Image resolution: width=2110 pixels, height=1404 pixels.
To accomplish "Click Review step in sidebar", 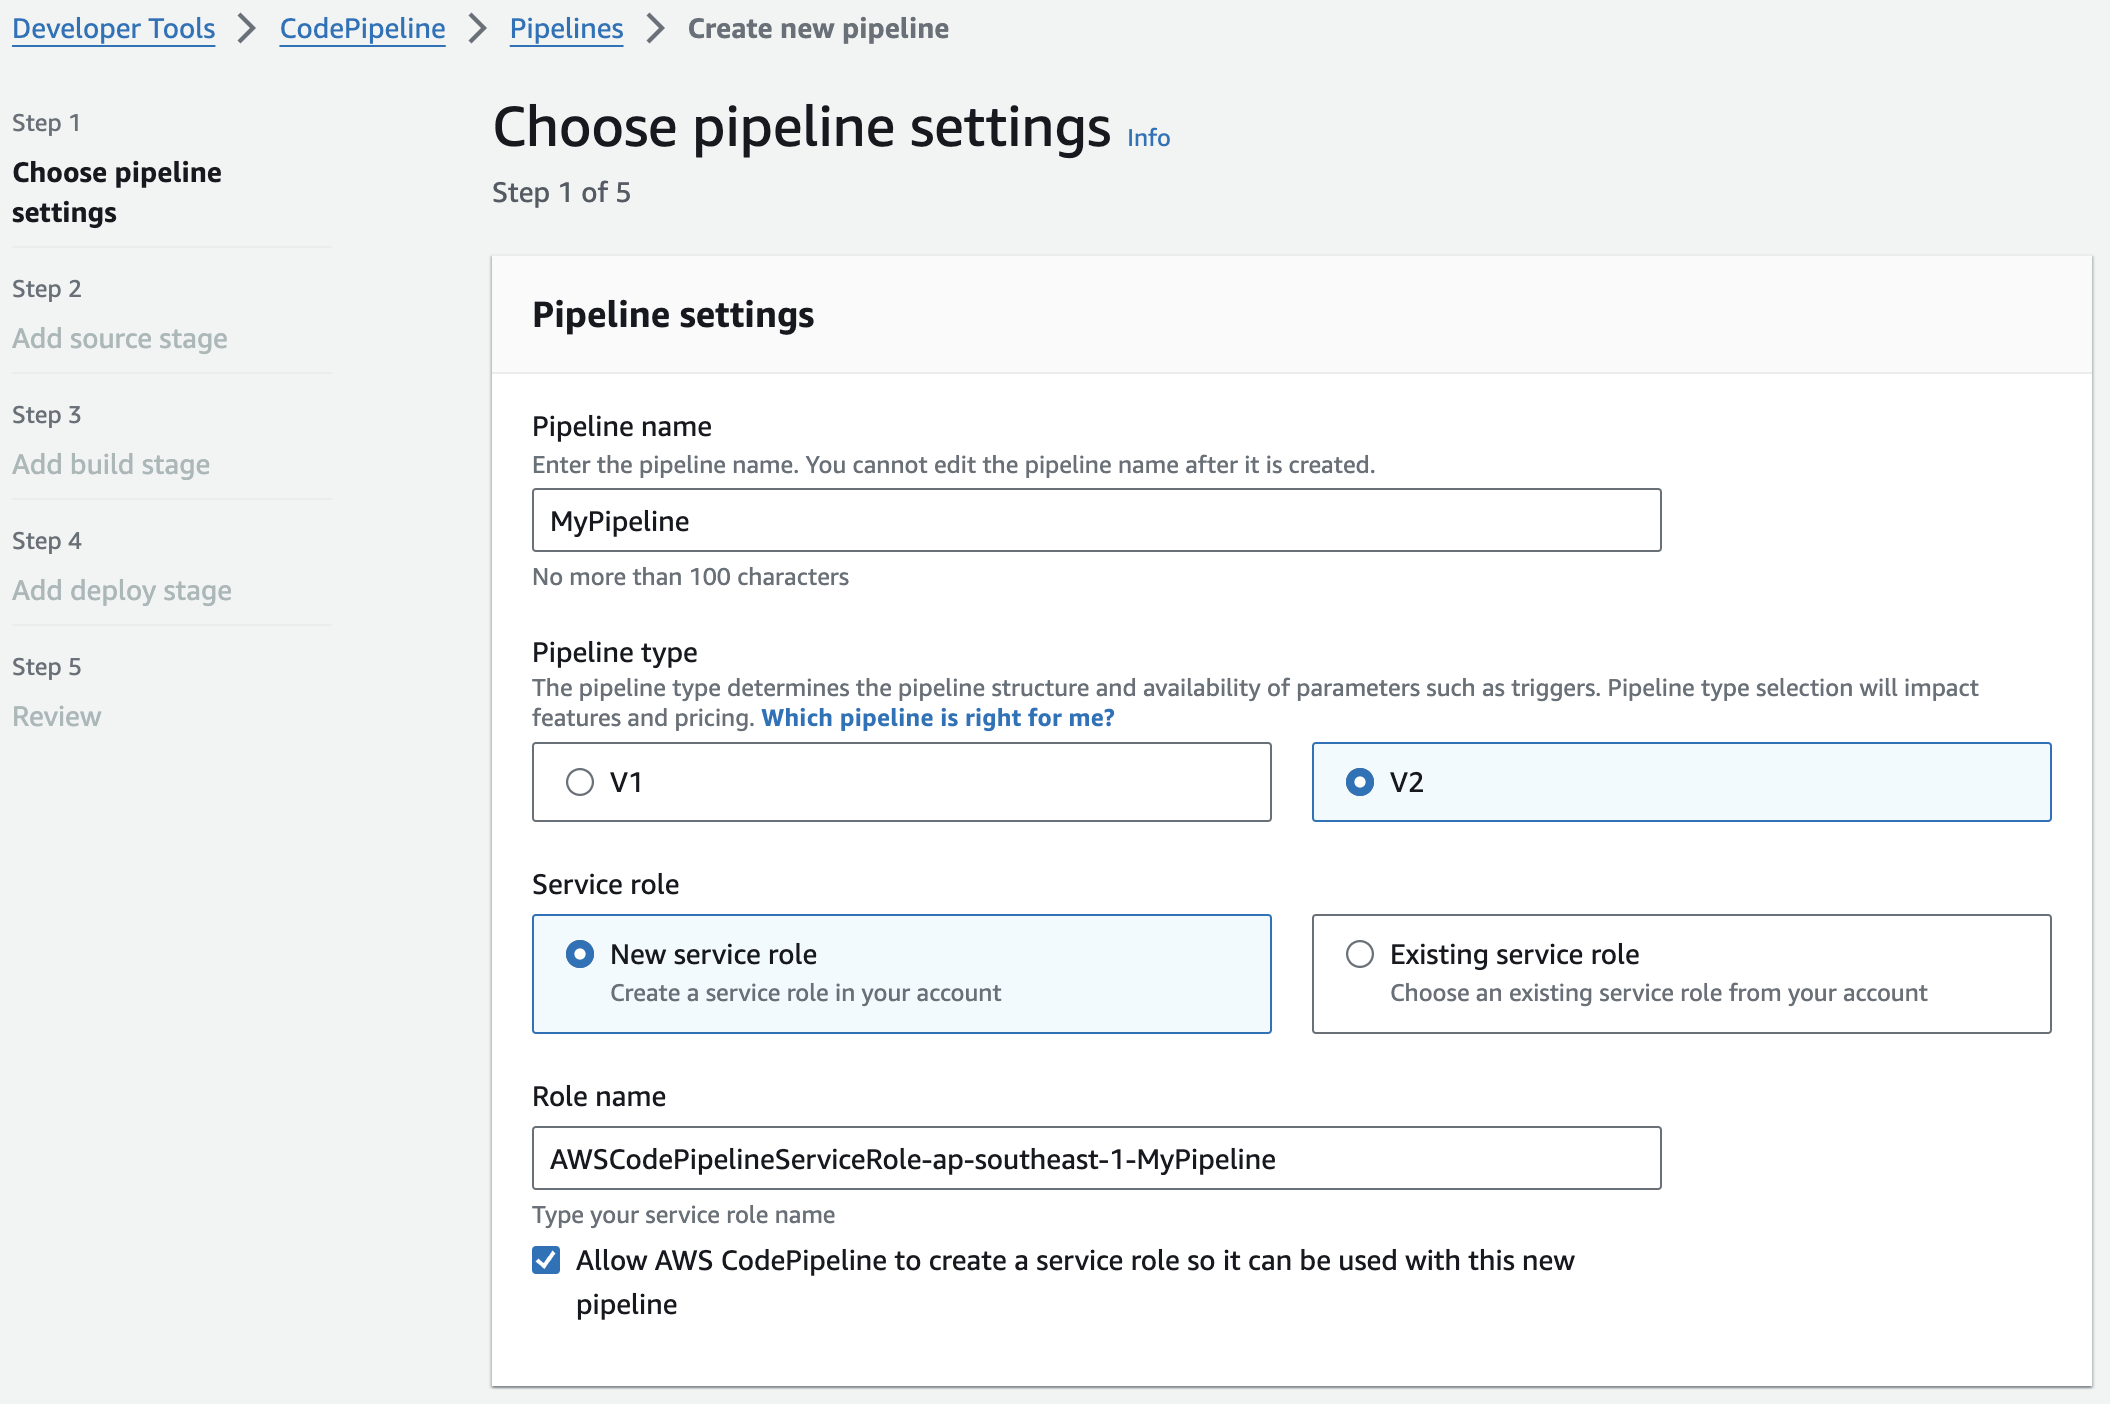I will click(x=57, y=716).
